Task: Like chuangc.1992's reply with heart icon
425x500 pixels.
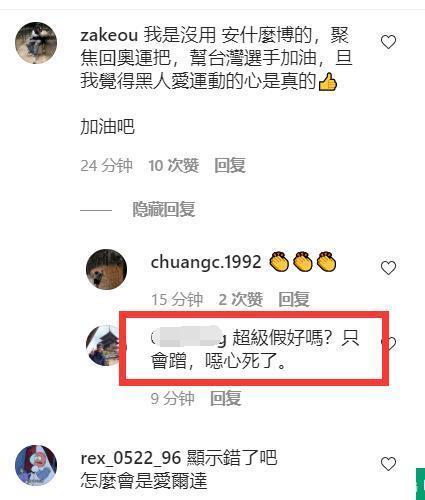Action: [x=388, y=268]
